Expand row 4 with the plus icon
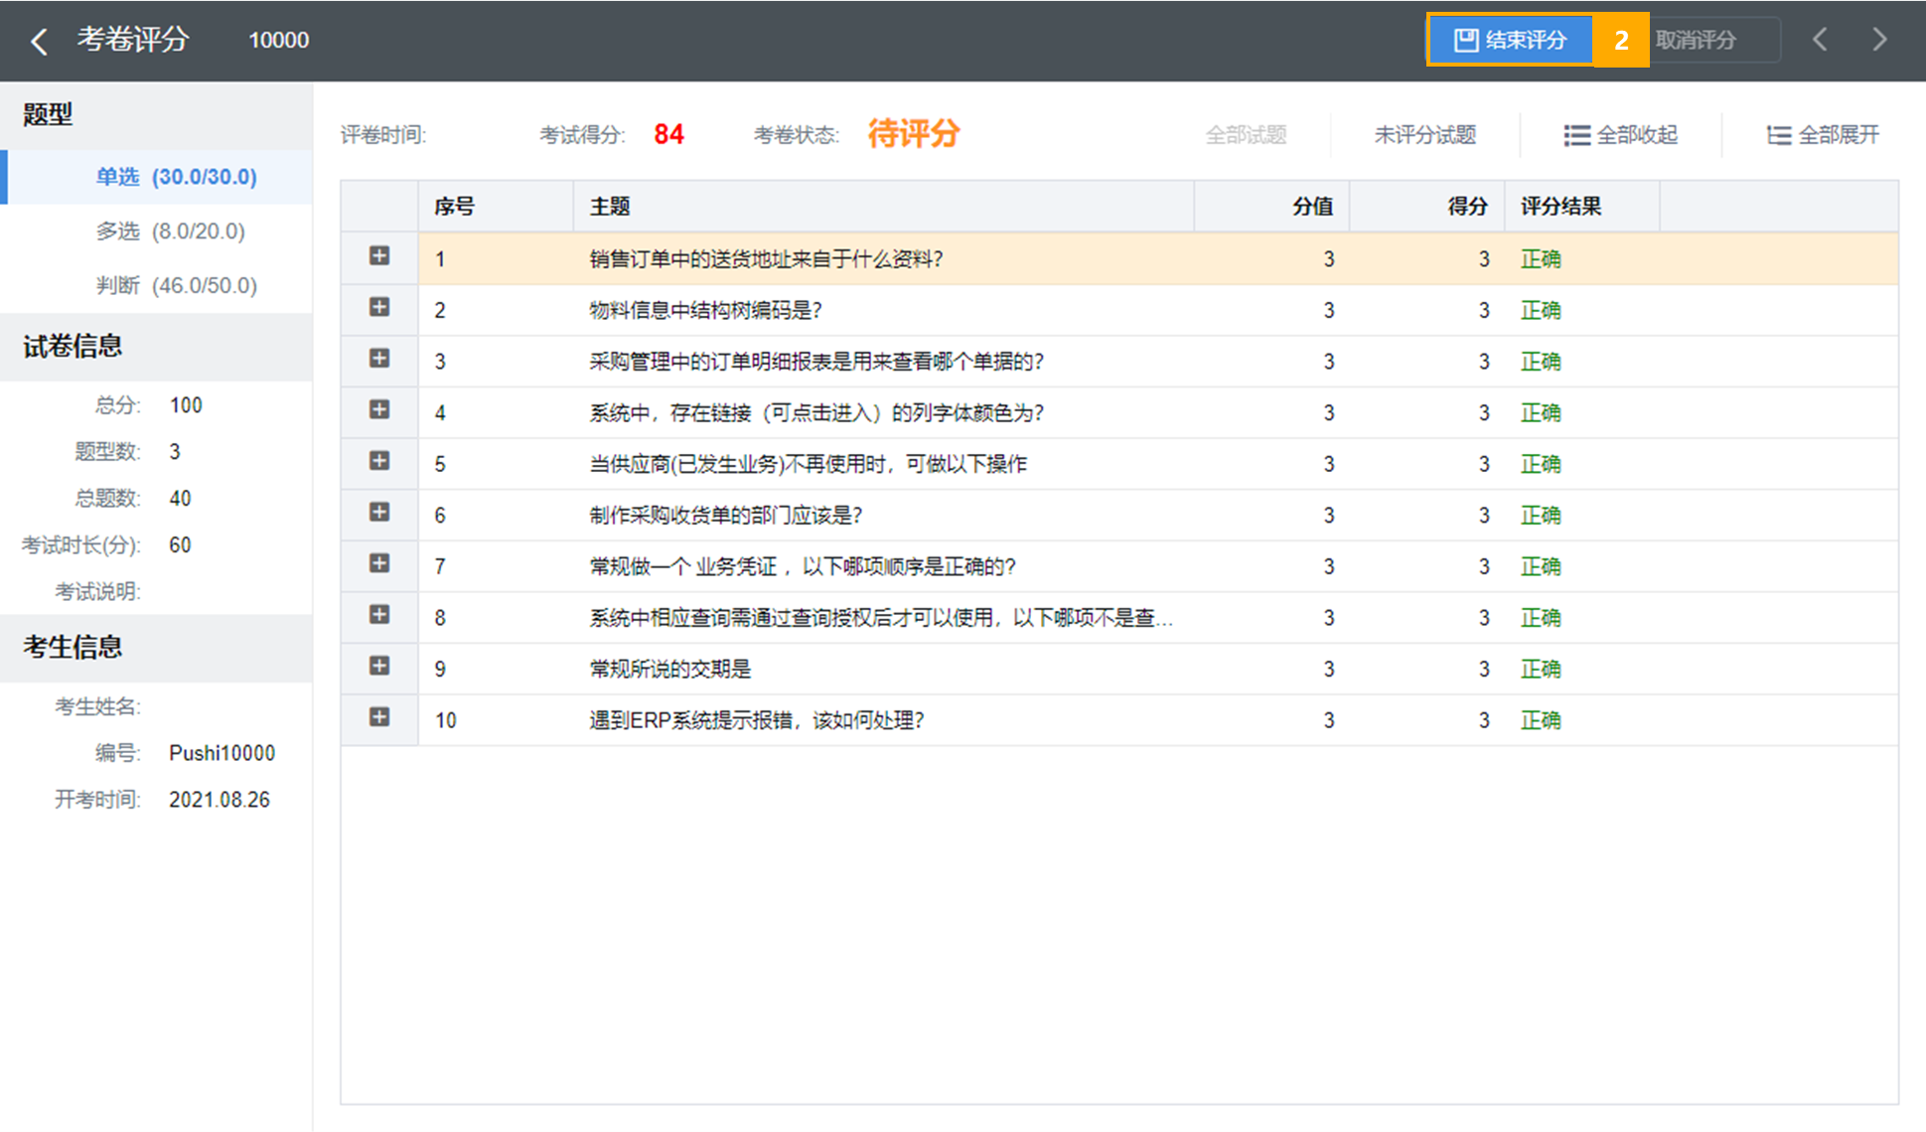The image size is (1926, 1132). pos(379,409)
